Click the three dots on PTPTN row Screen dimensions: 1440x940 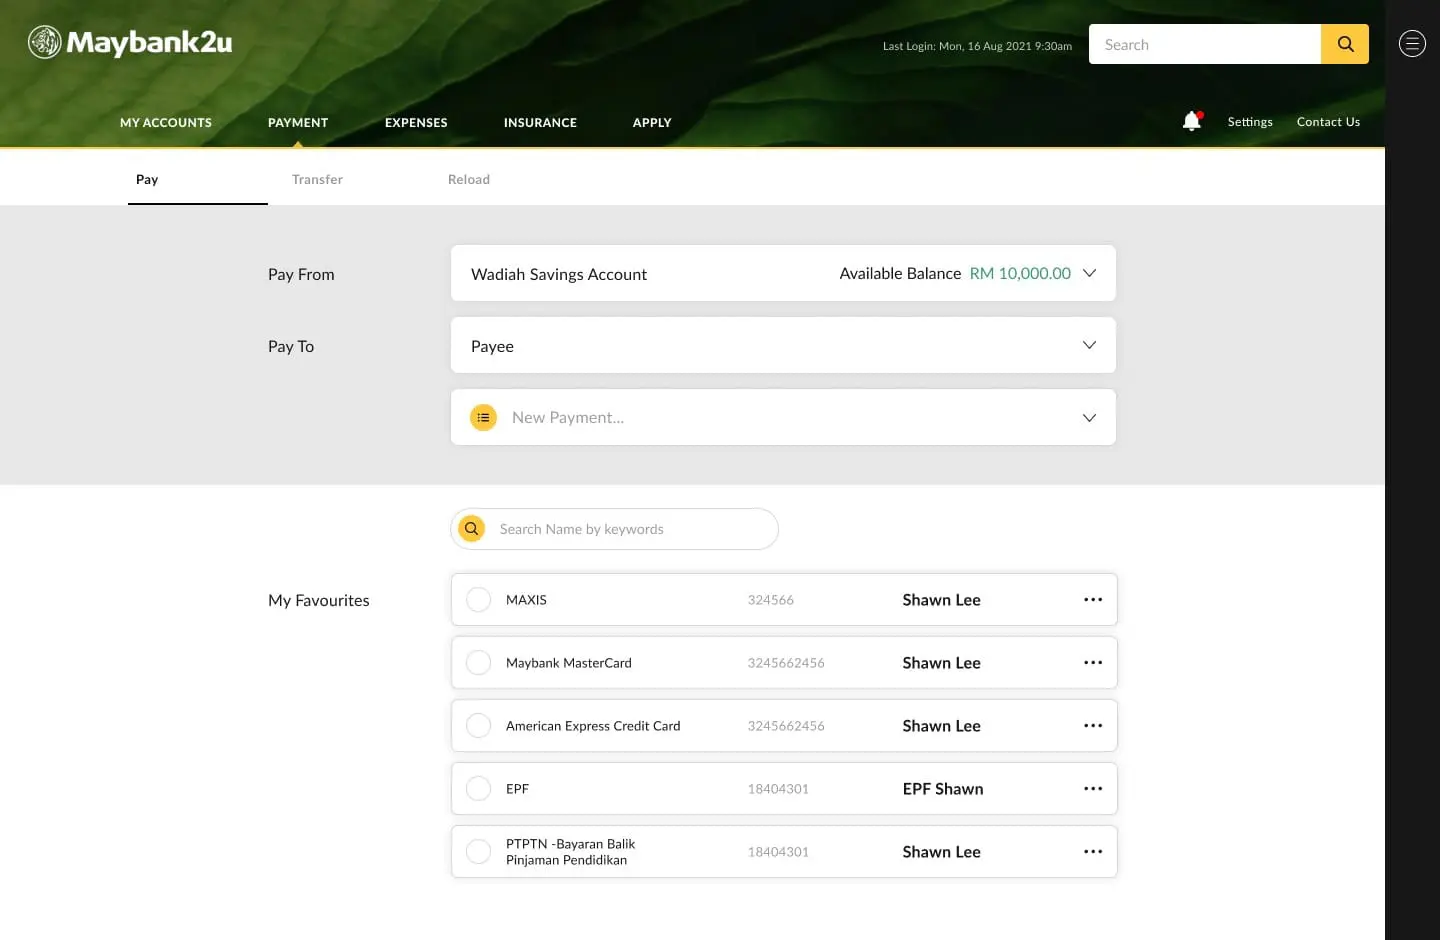1092,852
